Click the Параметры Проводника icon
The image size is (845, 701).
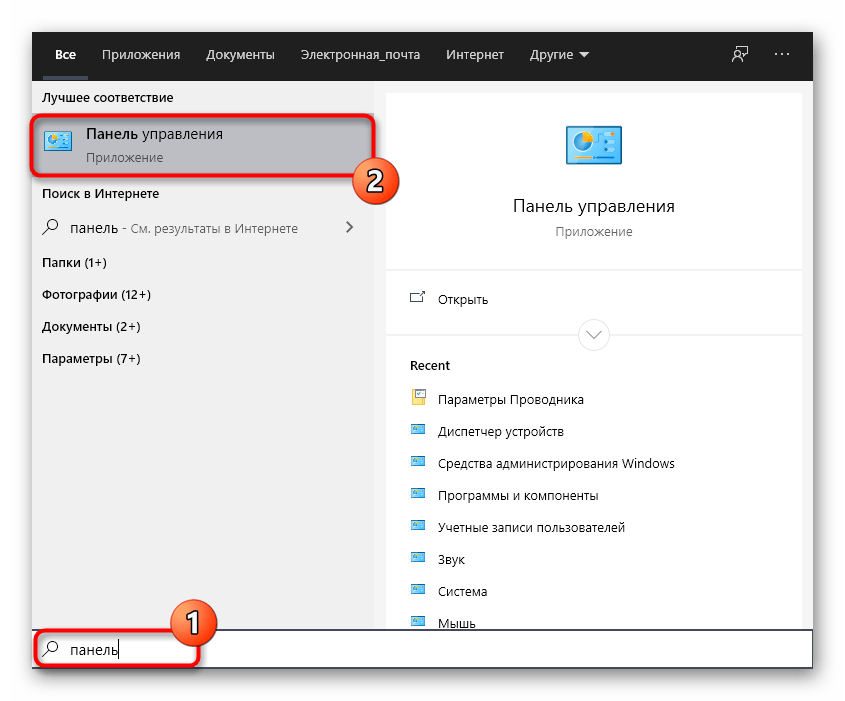coord(419,399)
